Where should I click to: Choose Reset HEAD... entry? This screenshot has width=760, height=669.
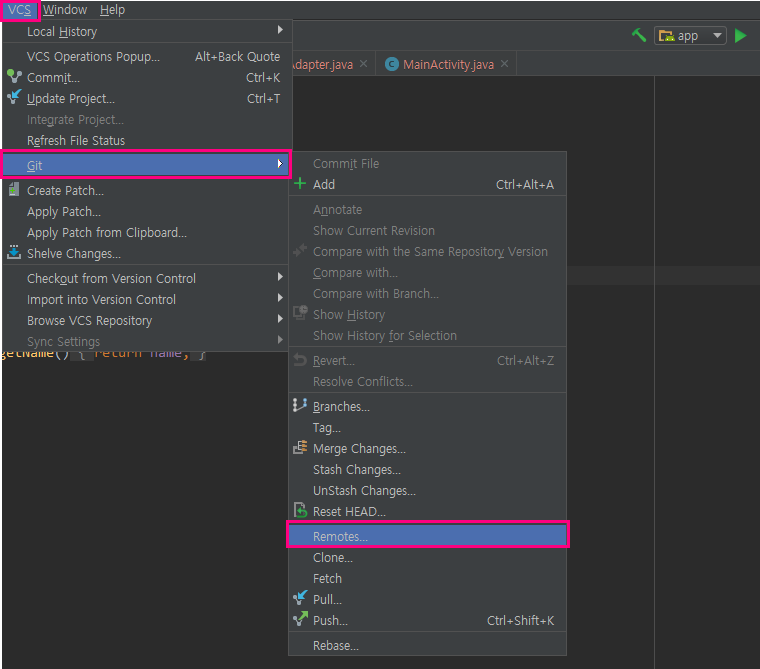click(428, 511)
